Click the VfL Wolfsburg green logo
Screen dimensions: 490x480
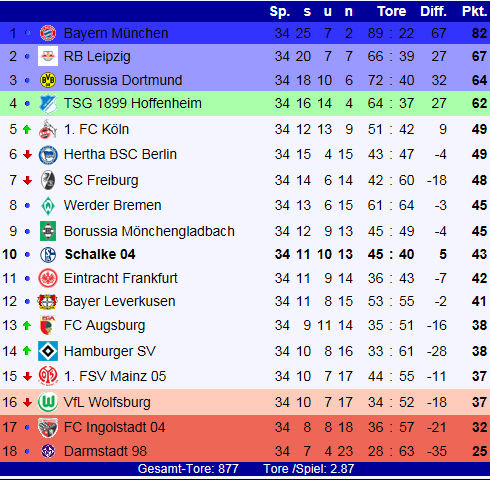tap(48, 402)
